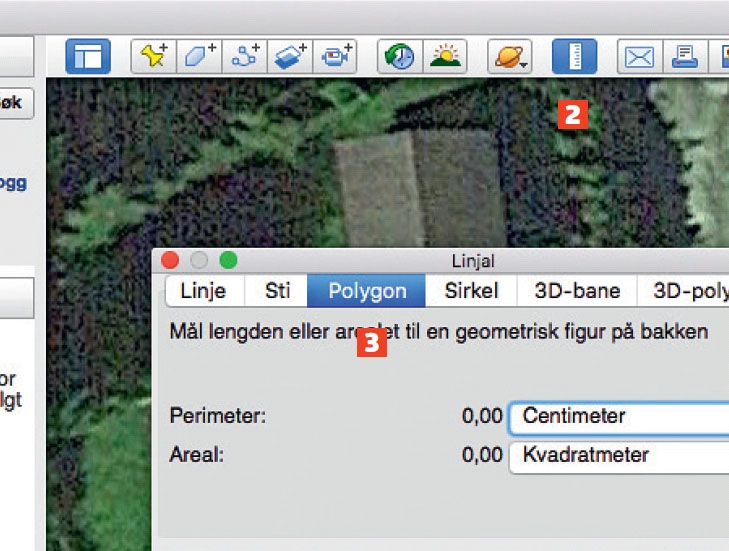Toggle sunlight across the landscape

click(445, 57)
